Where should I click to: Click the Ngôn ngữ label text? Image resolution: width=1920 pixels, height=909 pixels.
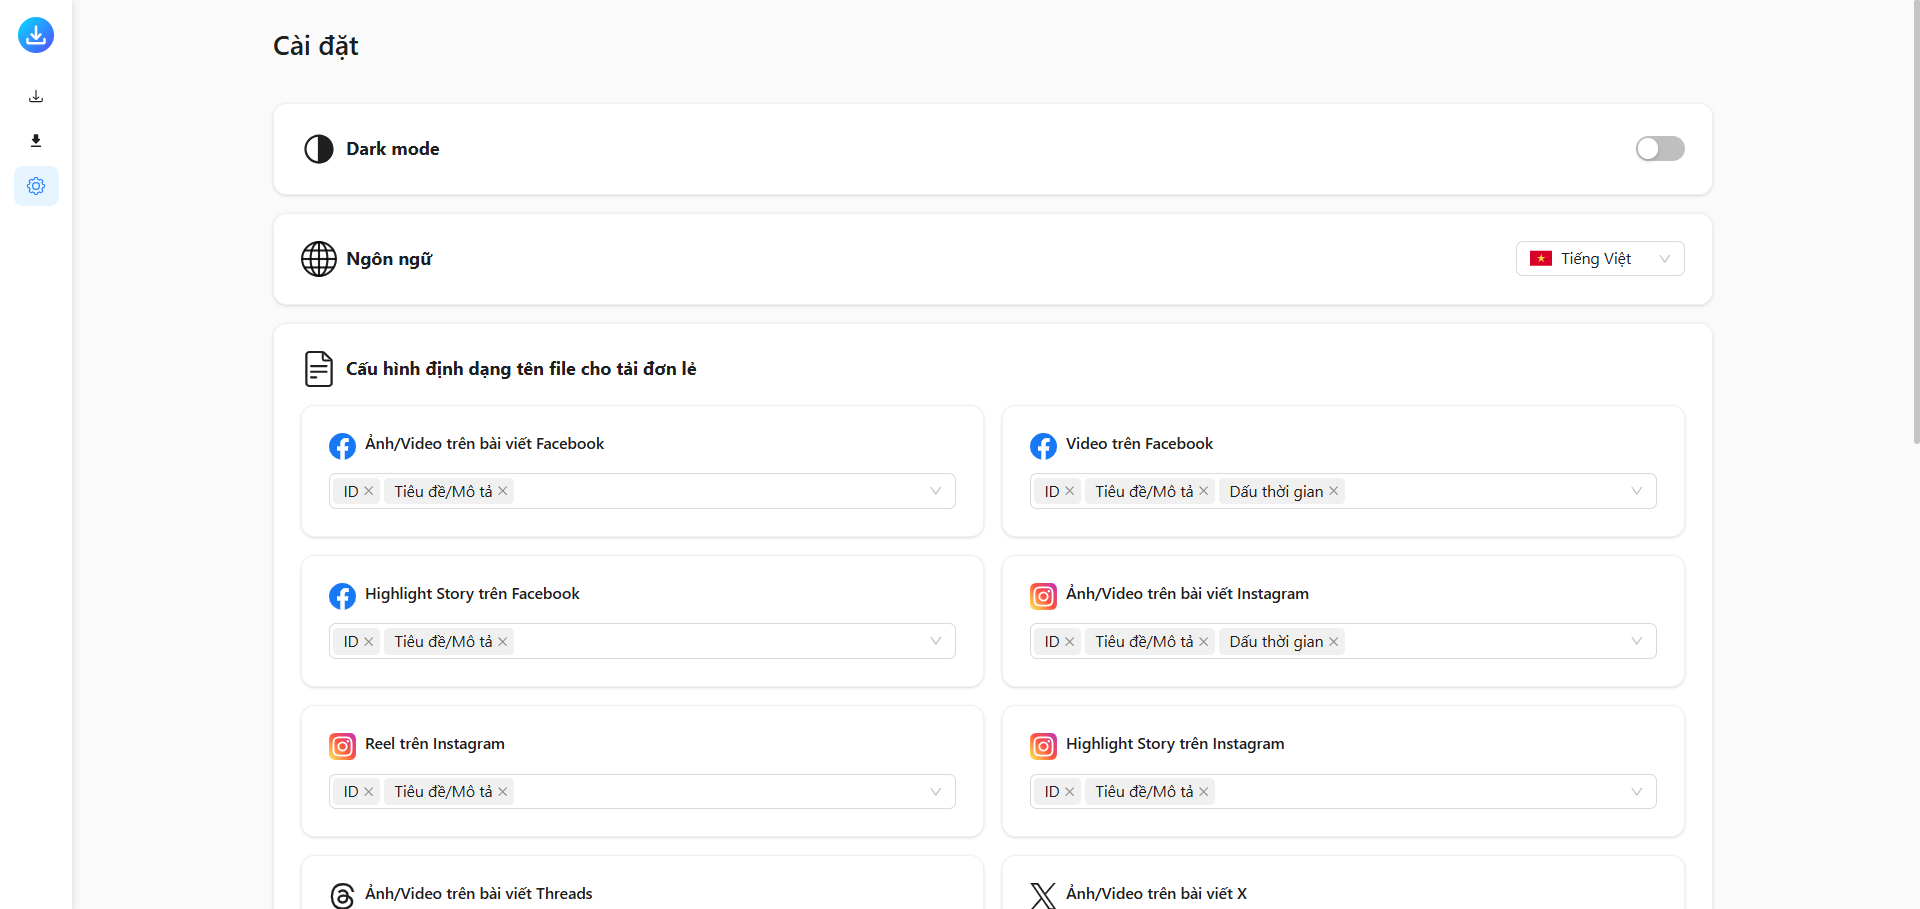click(389, 259)
